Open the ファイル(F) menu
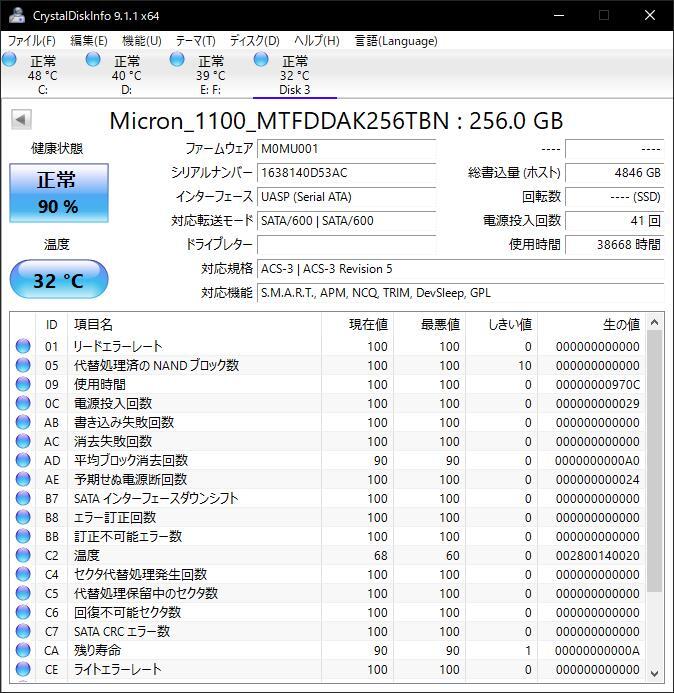674x693 pixels. pyautogui.click(x=32, y=41)
